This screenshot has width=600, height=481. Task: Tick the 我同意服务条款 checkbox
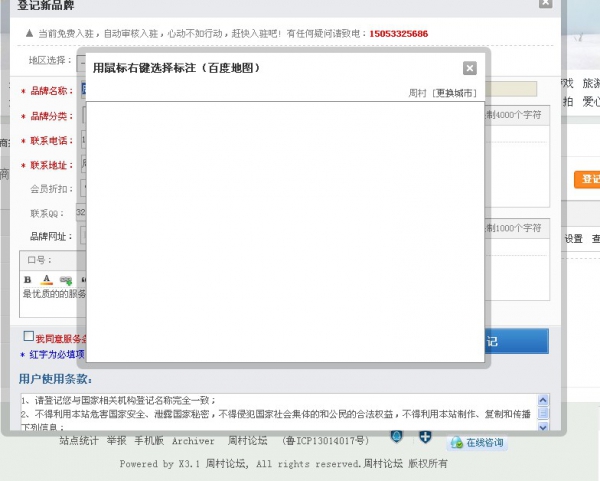pos(29,336)
